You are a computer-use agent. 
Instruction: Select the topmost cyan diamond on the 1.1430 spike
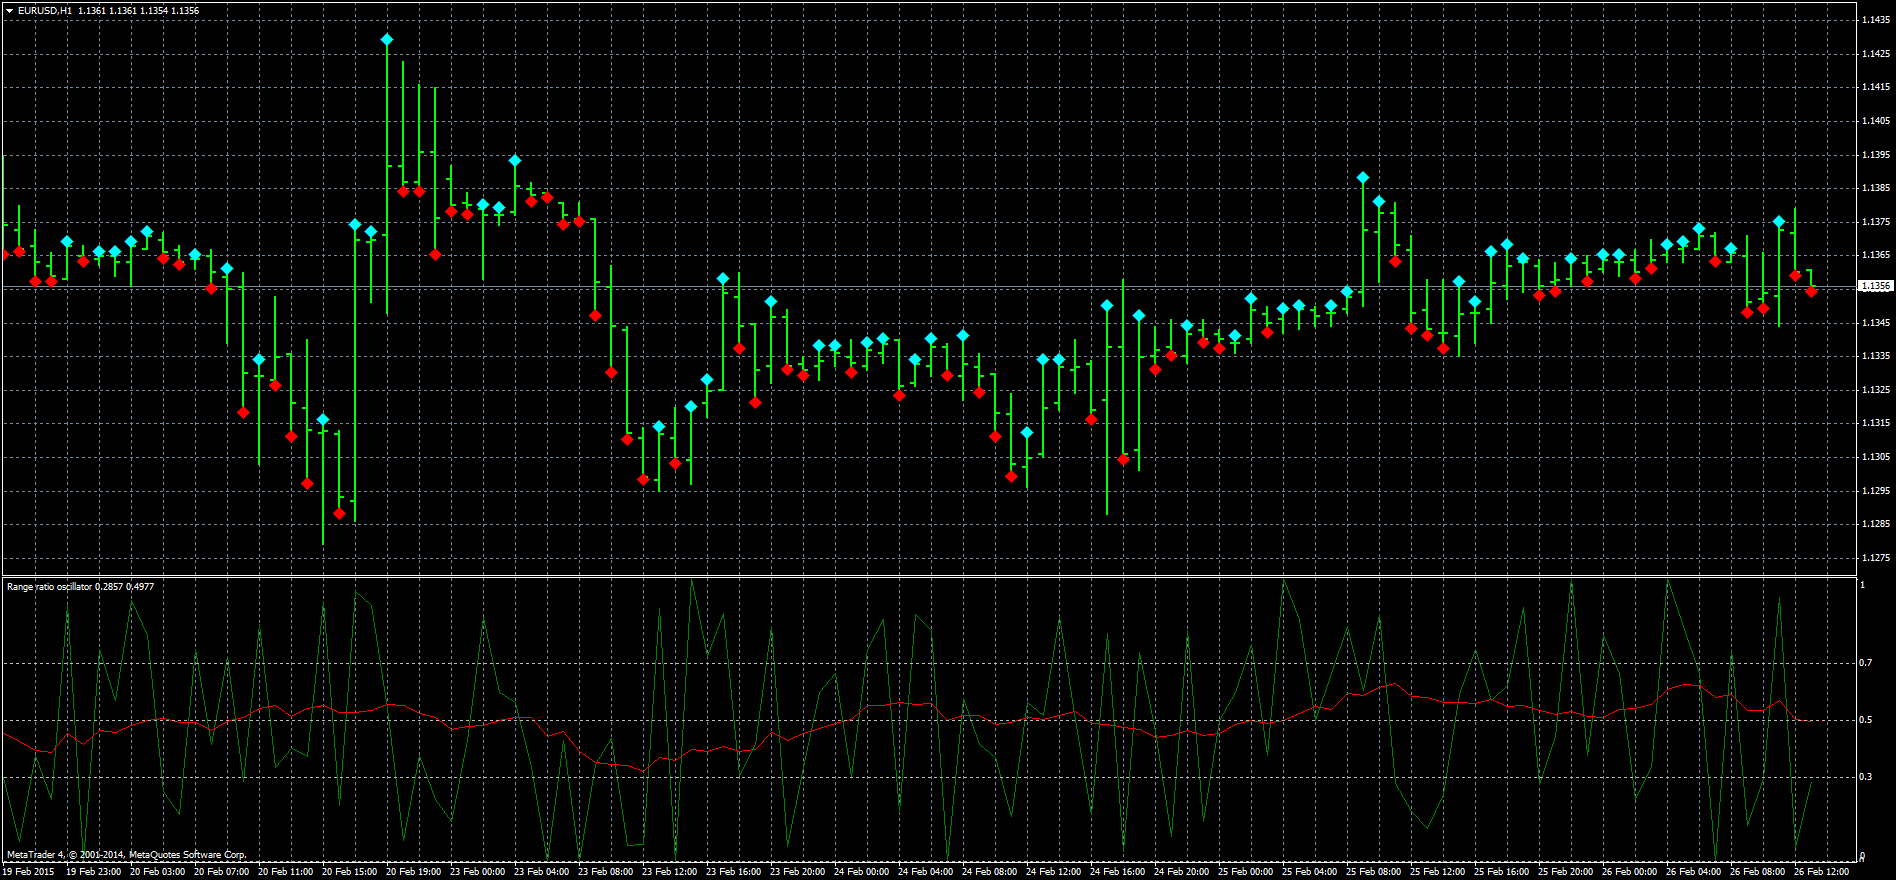point(387,40)
